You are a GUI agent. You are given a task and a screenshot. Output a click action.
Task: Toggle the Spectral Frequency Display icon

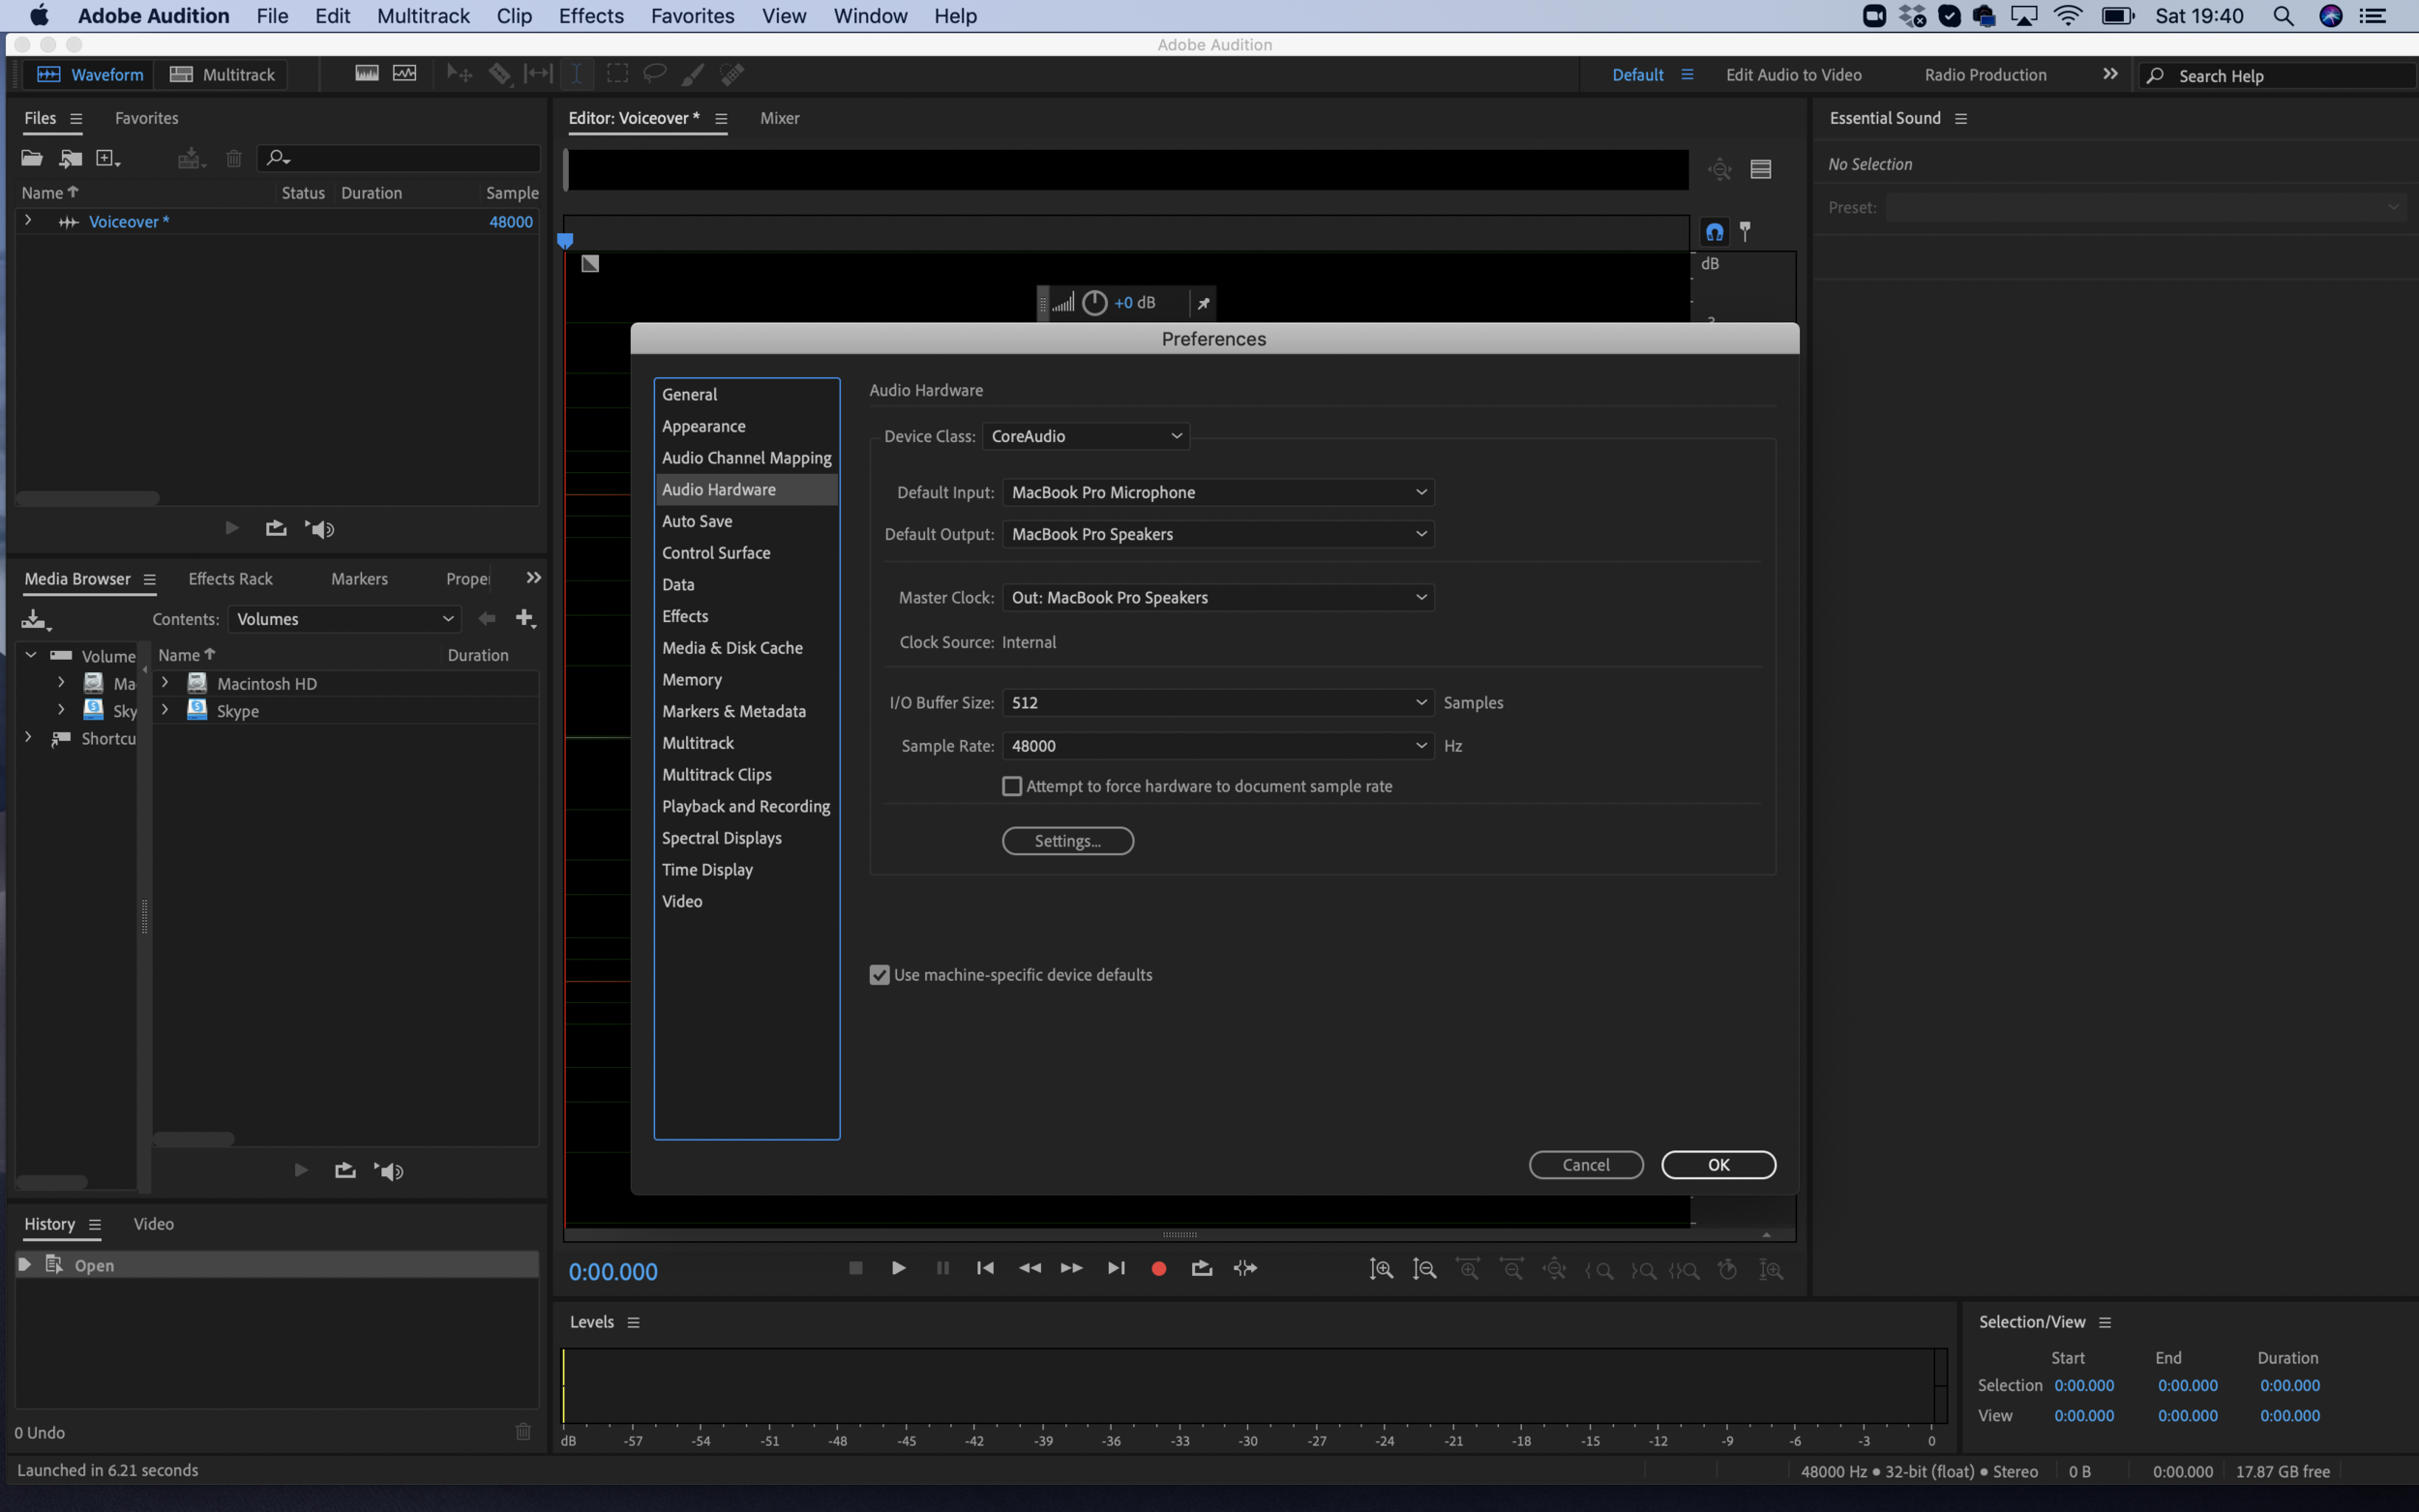click(366, 74)
